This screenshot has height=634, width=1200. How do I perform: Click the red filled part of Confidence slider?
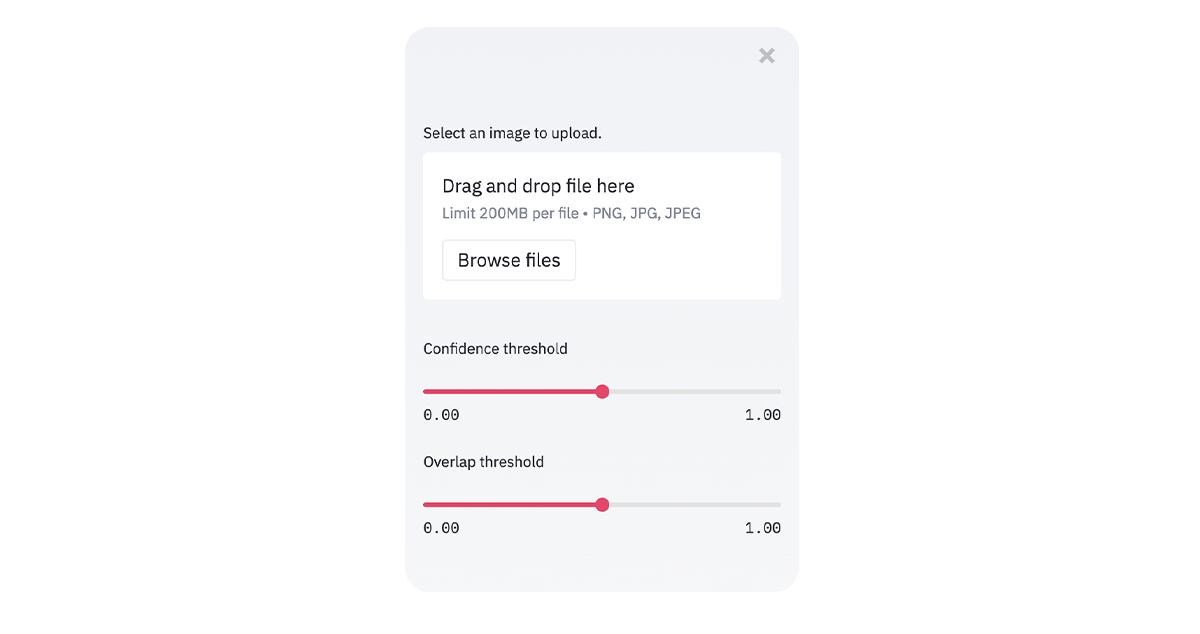pos(510,392)
